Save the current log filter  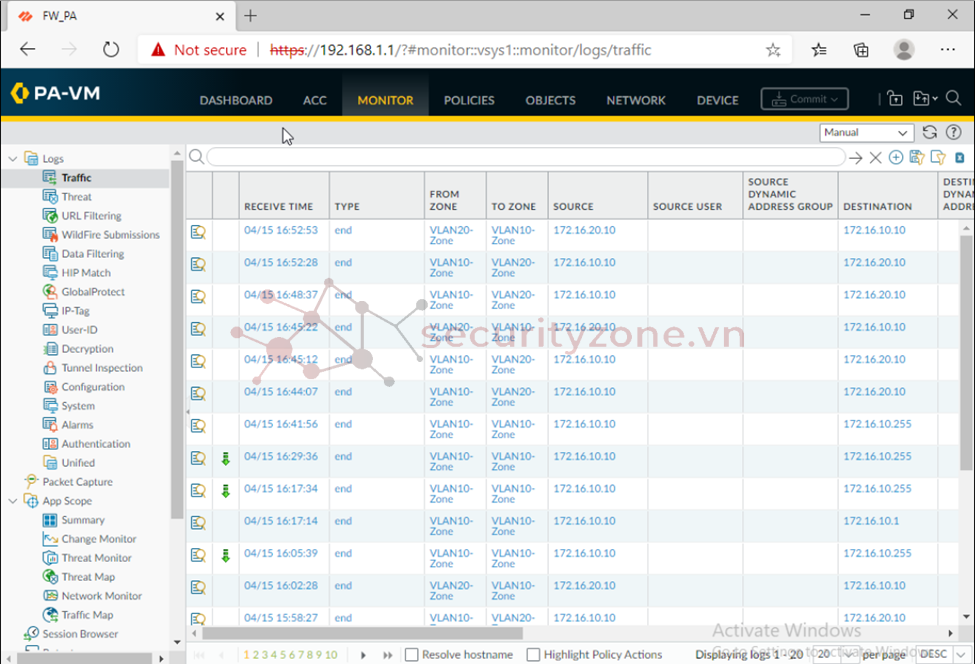(x=917, y=157)
